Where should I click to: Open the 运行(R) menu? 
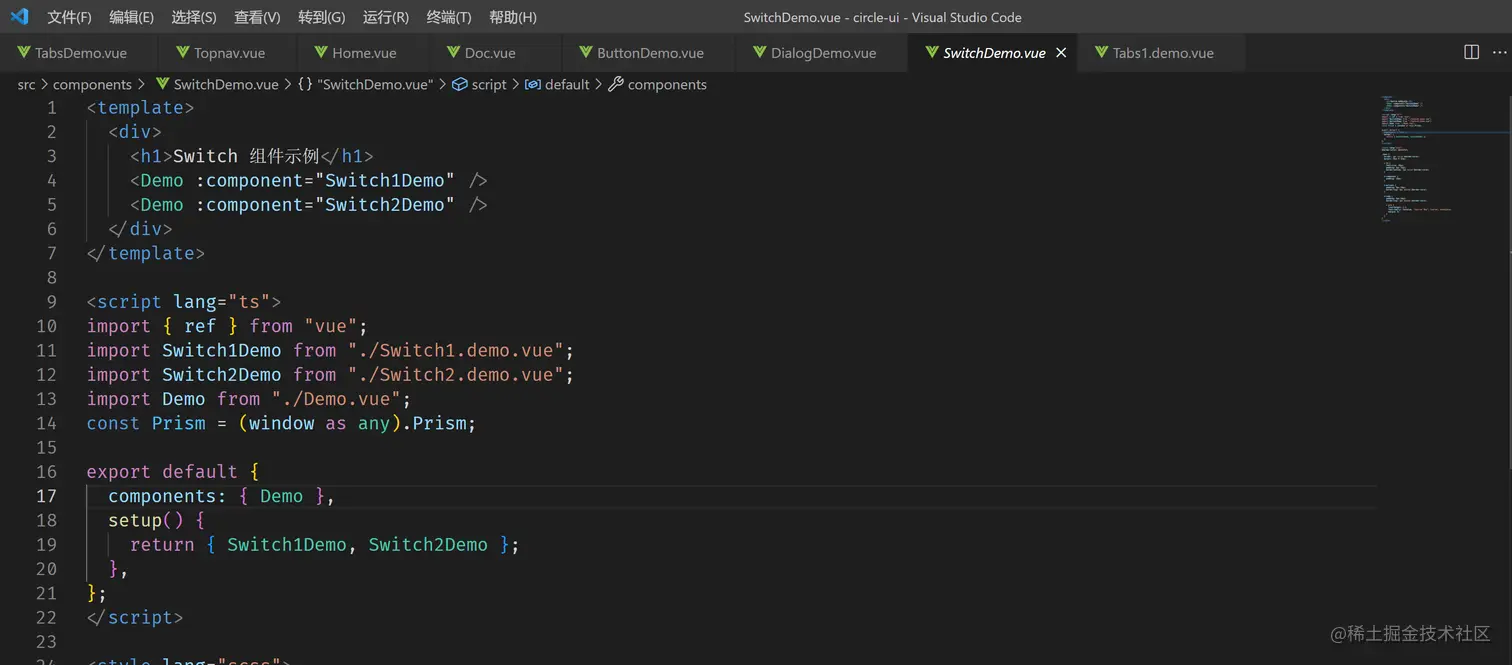pos(385,17)
